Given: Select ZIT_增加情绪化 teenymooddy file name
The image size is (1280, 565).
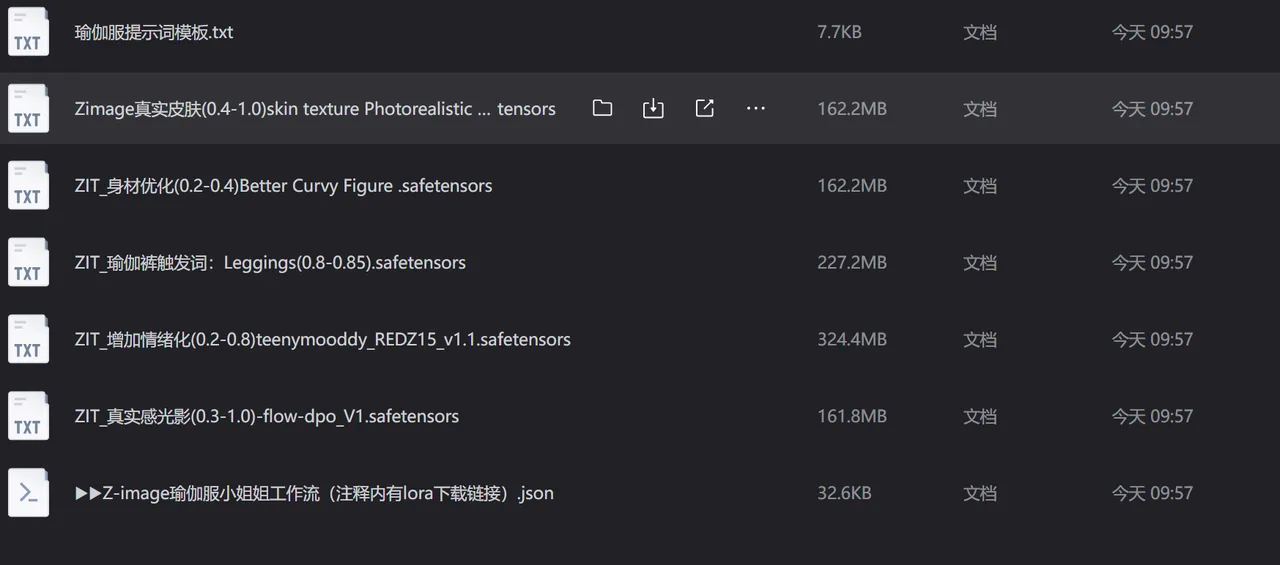Looking at the screenshot, I should click(x=322, y=340).
